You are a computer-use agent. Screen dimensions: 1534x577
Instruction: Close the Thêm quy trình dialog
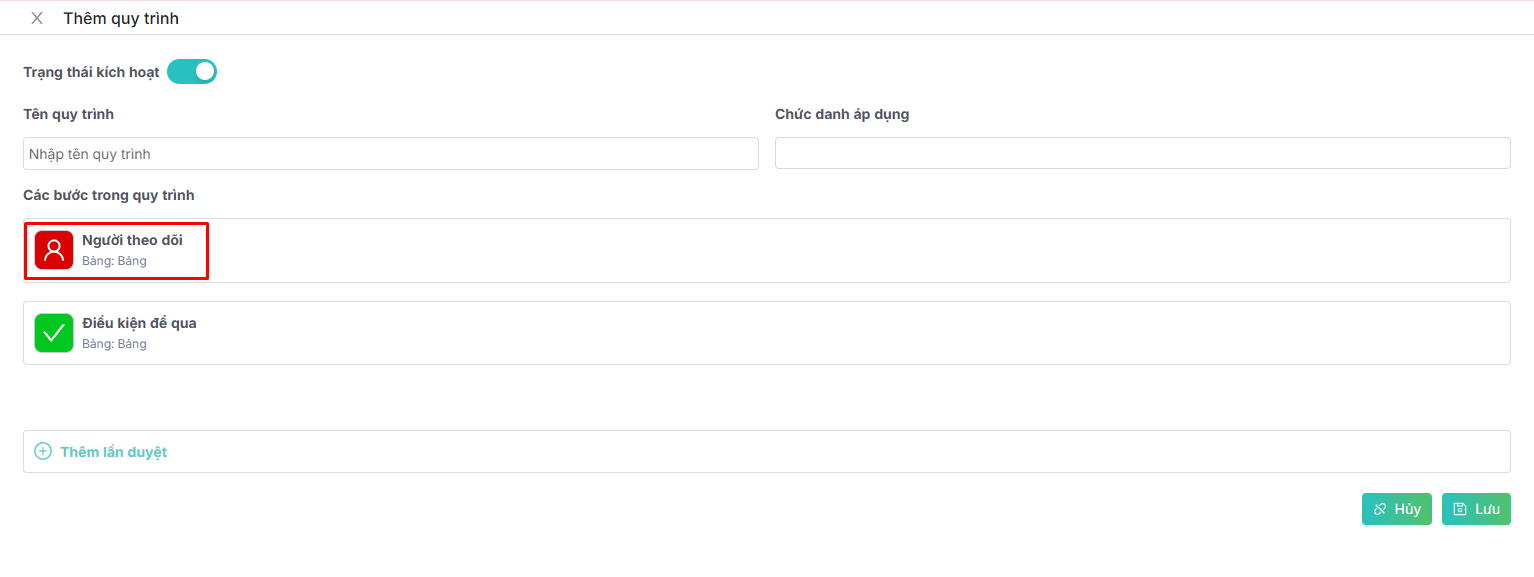(37, 18)
